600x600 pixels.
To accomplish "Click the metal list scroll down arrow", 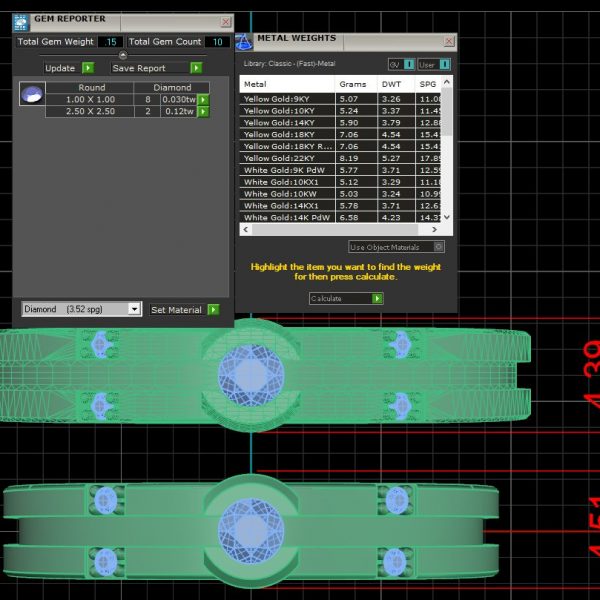I will 447,217.
